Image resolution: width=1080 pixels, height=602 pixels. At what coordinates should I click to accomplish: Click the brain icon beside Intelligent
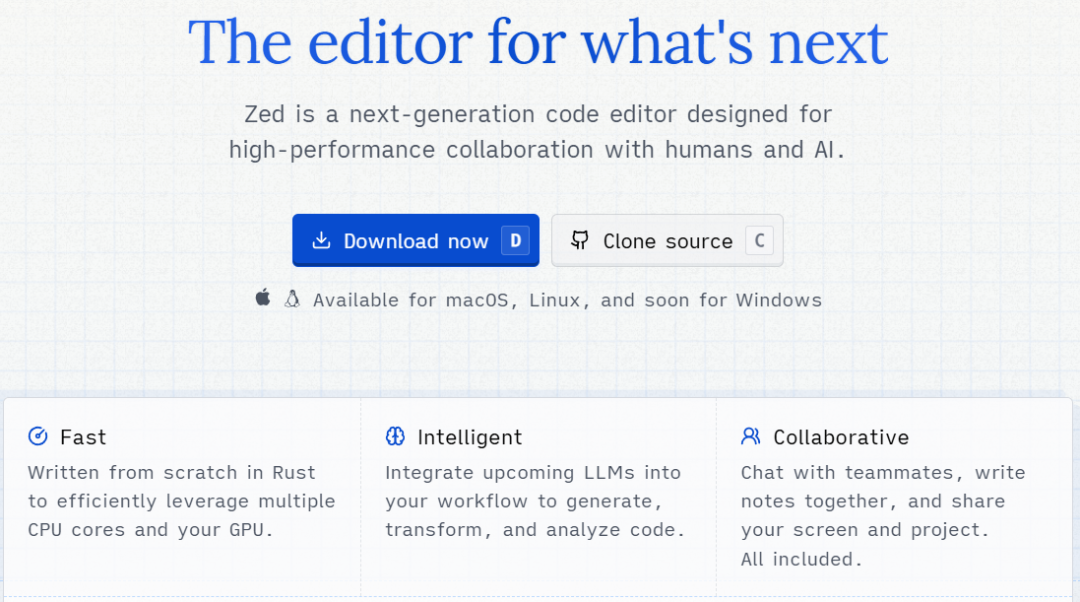(395, 436)
